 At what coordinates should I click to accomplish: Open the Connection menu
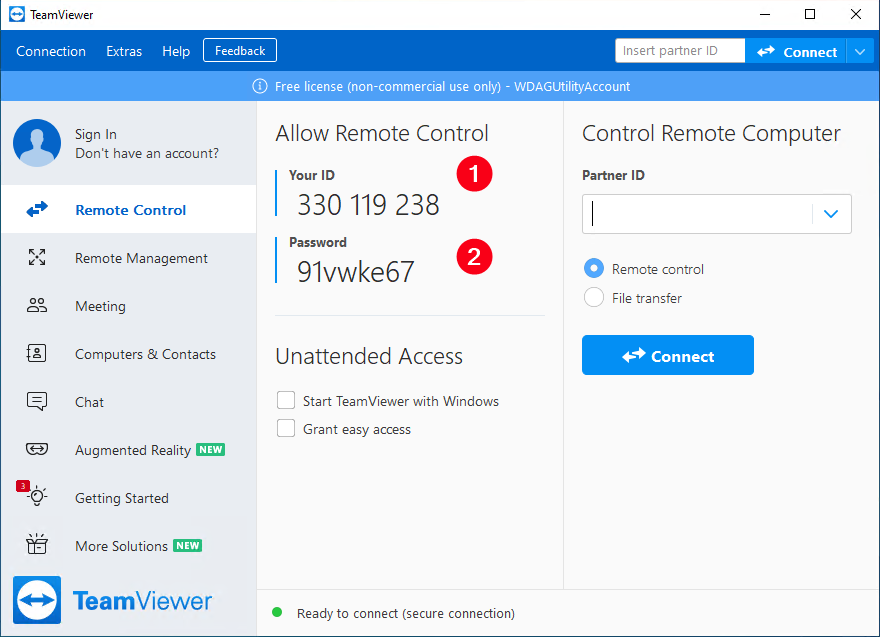tap(51, 51)
